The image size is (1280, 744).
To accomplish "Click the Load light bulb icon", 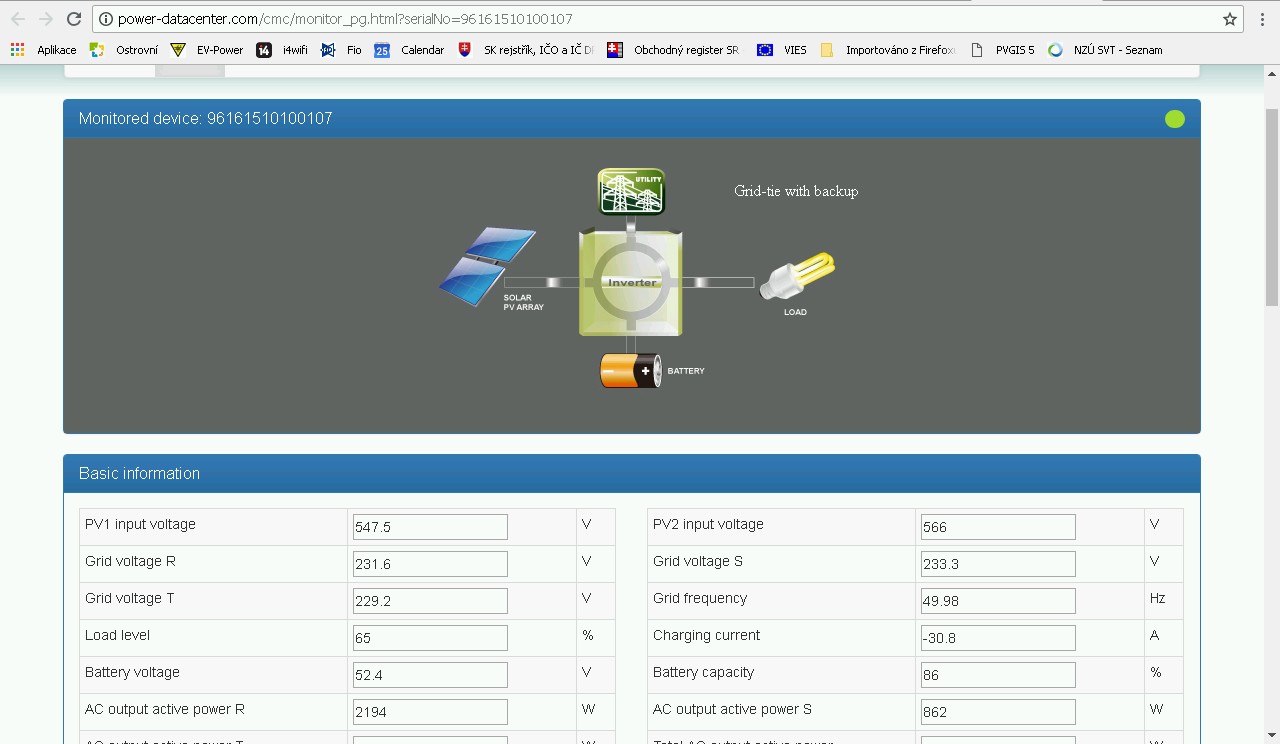I will pos(797,277).
